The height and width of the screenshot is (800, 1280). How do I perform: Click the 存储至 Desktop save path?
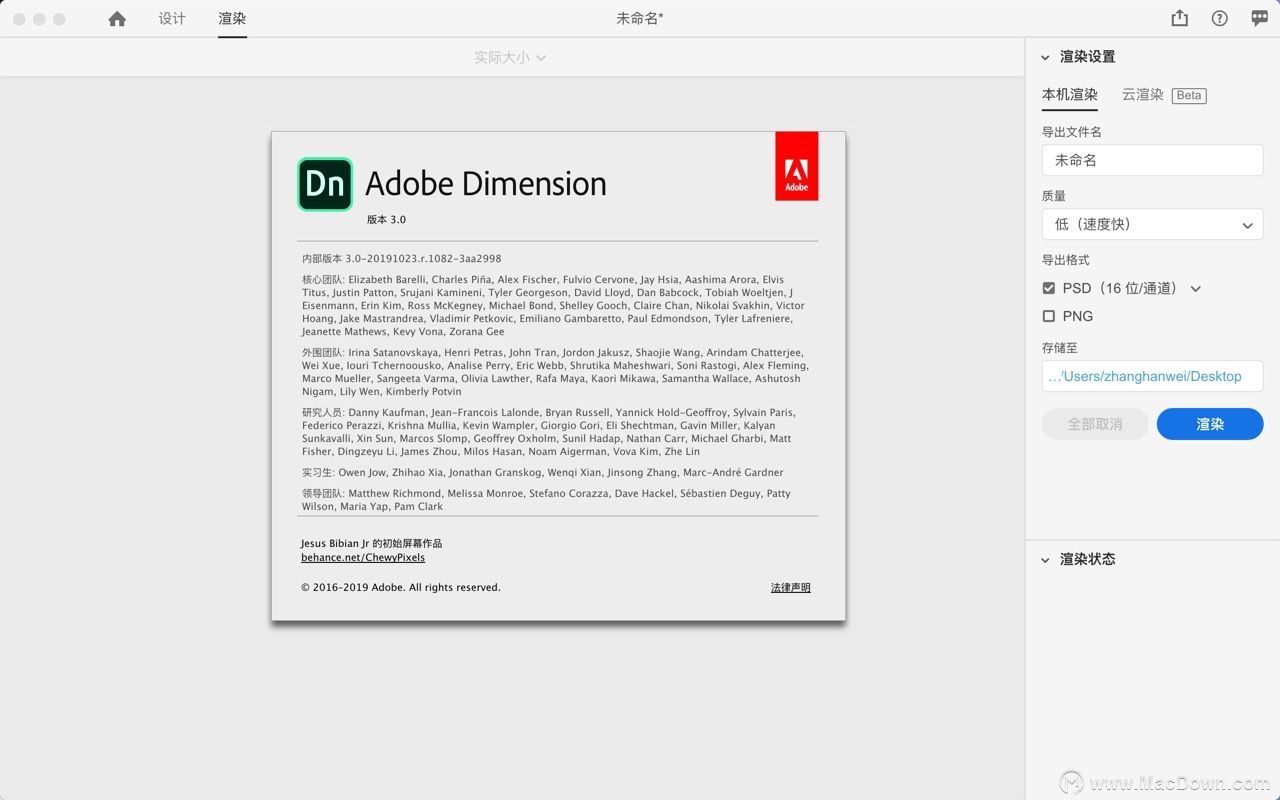click(x=1153, y=376)
